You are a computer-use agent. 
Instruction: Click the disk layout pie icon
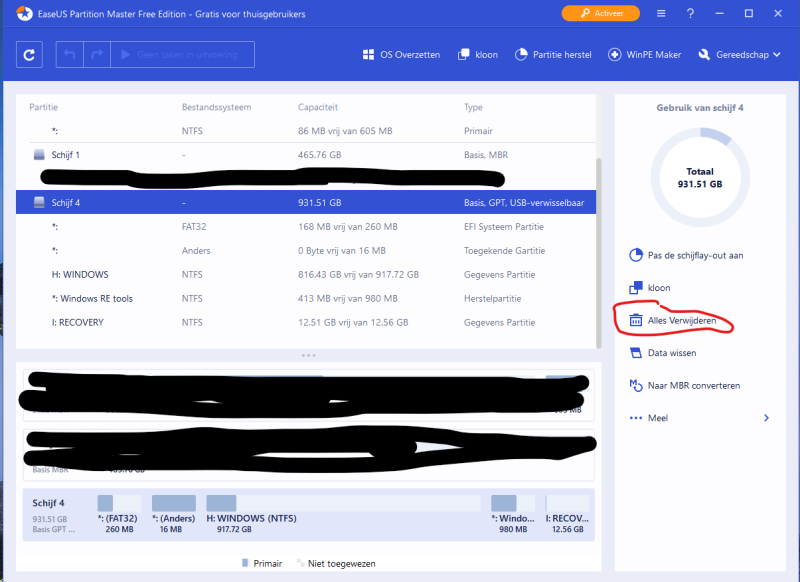[636, 255]
